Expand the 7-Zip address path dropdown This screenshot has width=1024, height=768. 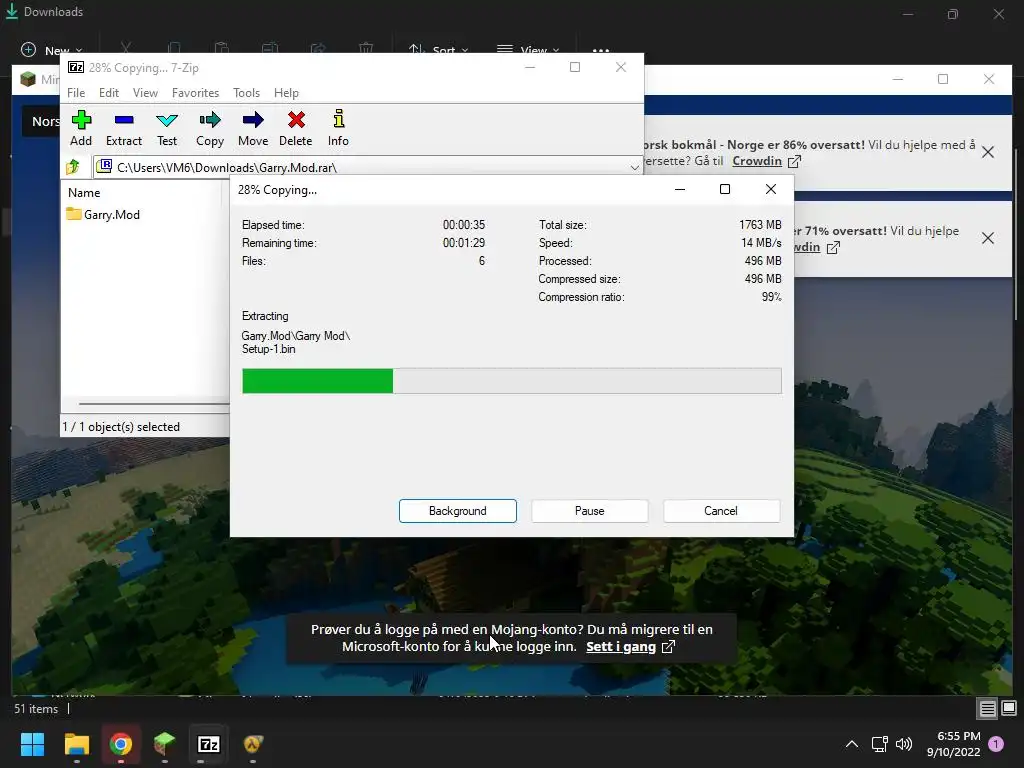(634, 167)
